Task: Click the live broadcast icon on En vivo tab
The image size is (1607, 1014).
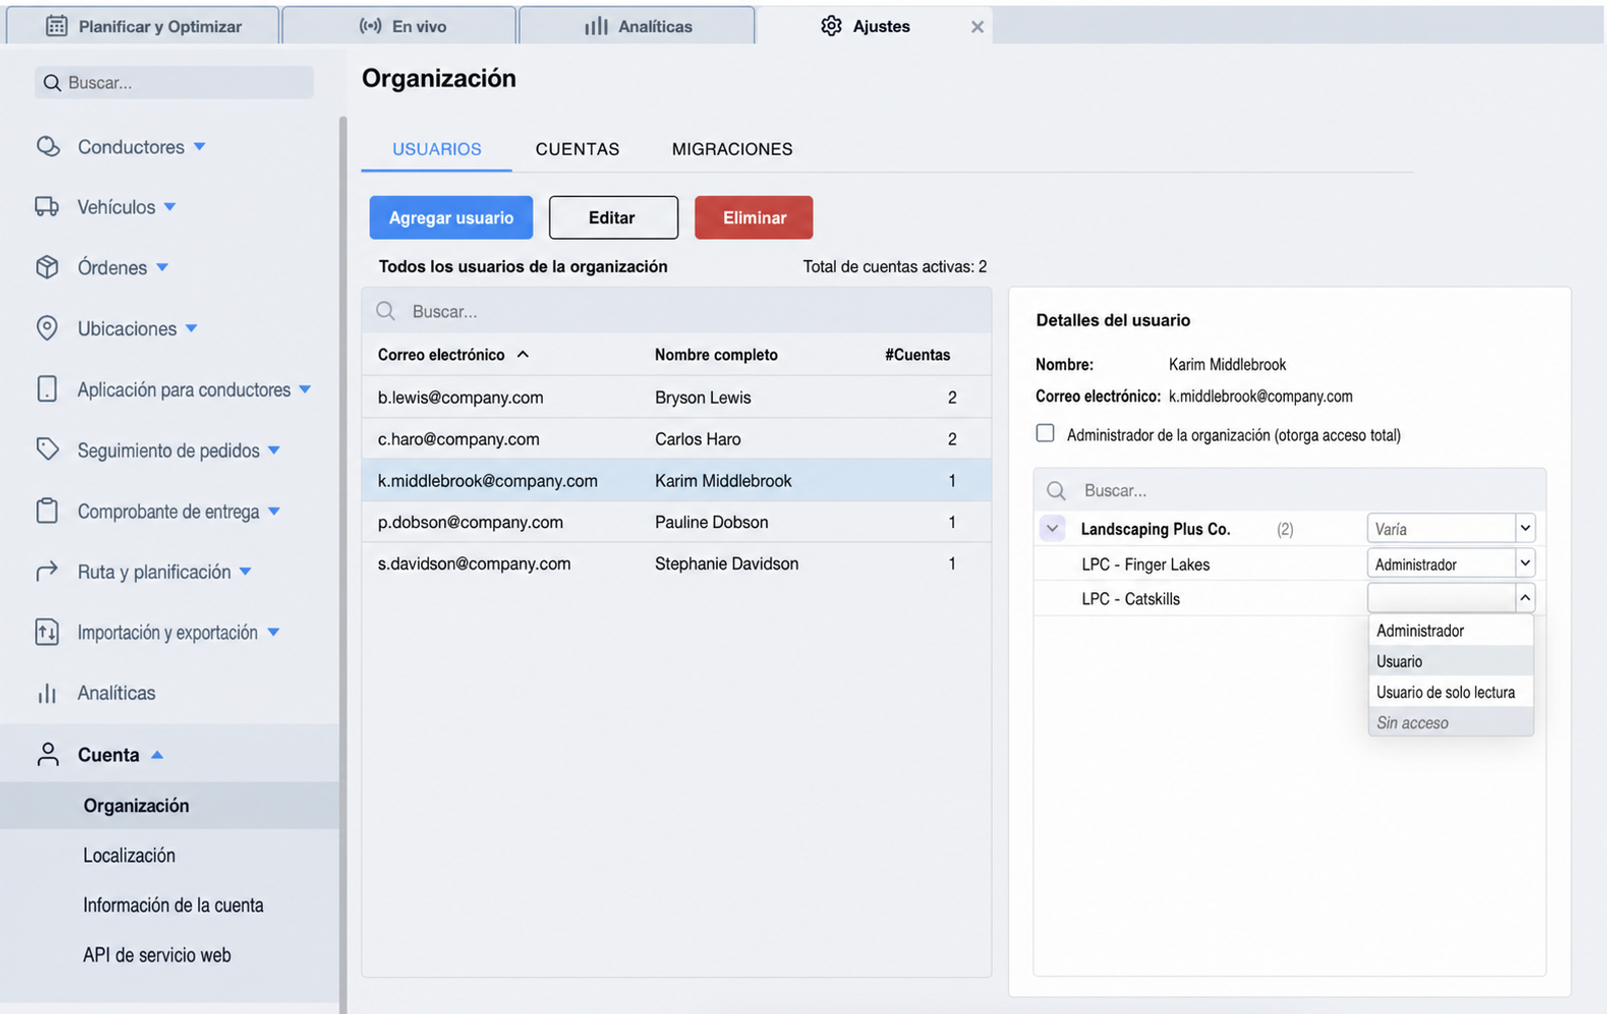Action: coord(370,26)
